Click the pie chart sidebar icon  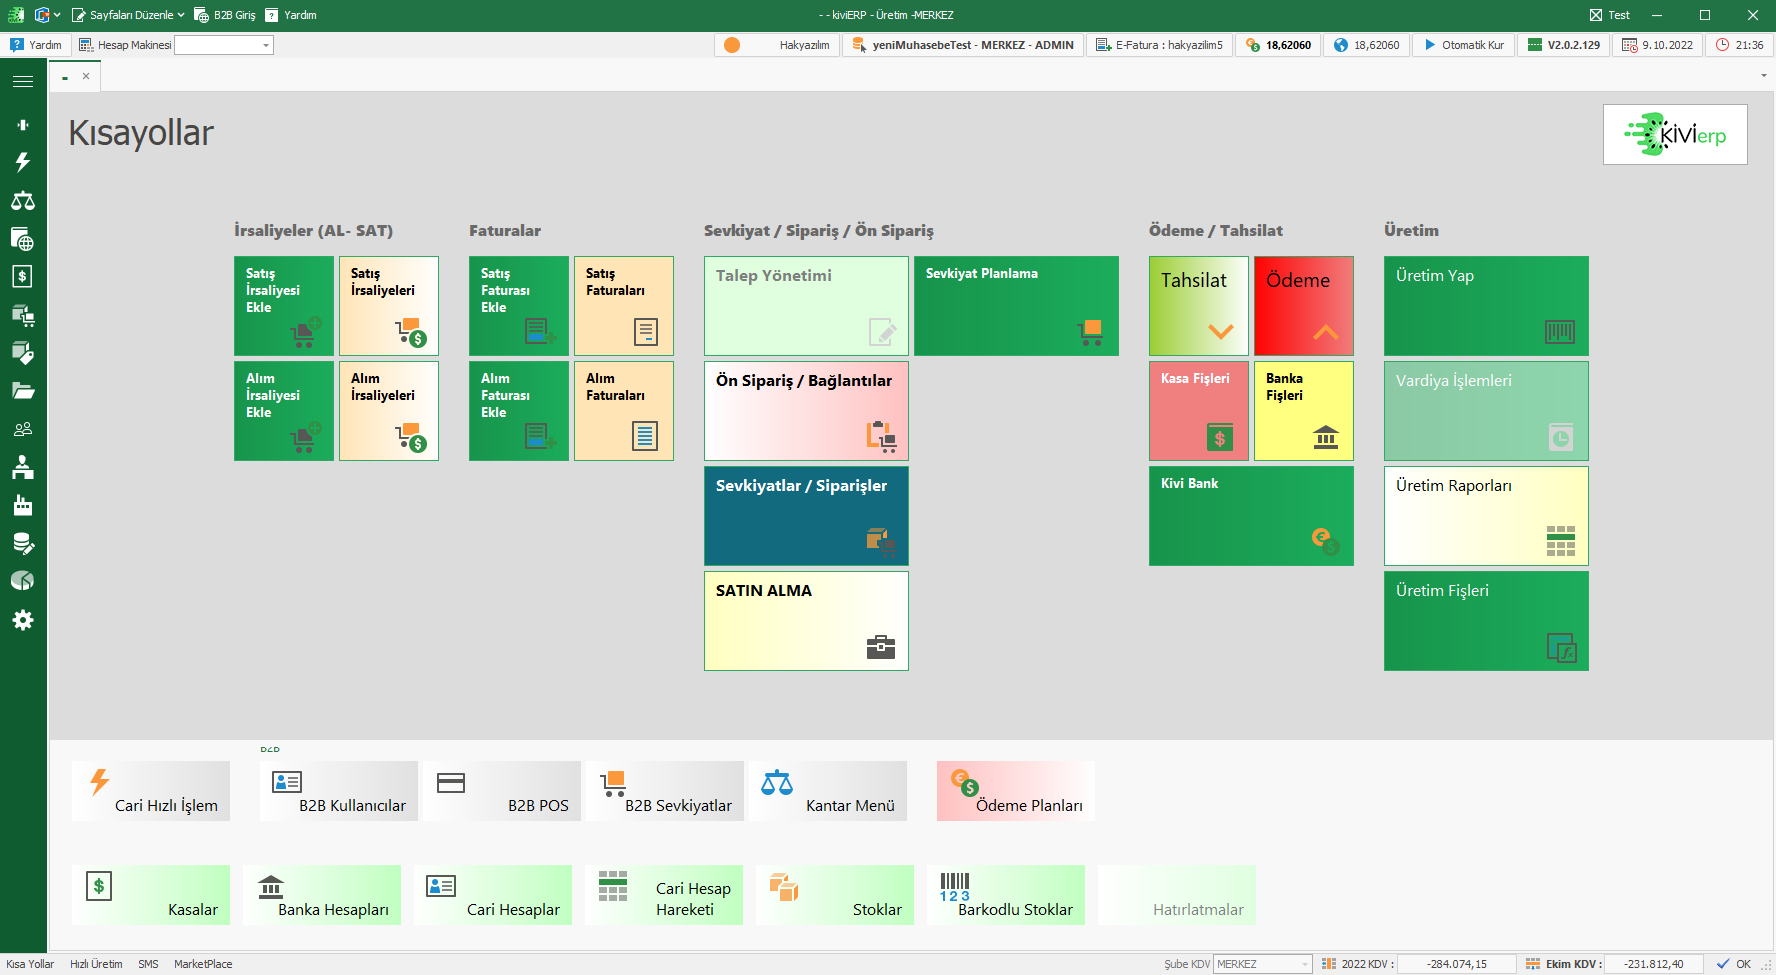click(23, 581)
